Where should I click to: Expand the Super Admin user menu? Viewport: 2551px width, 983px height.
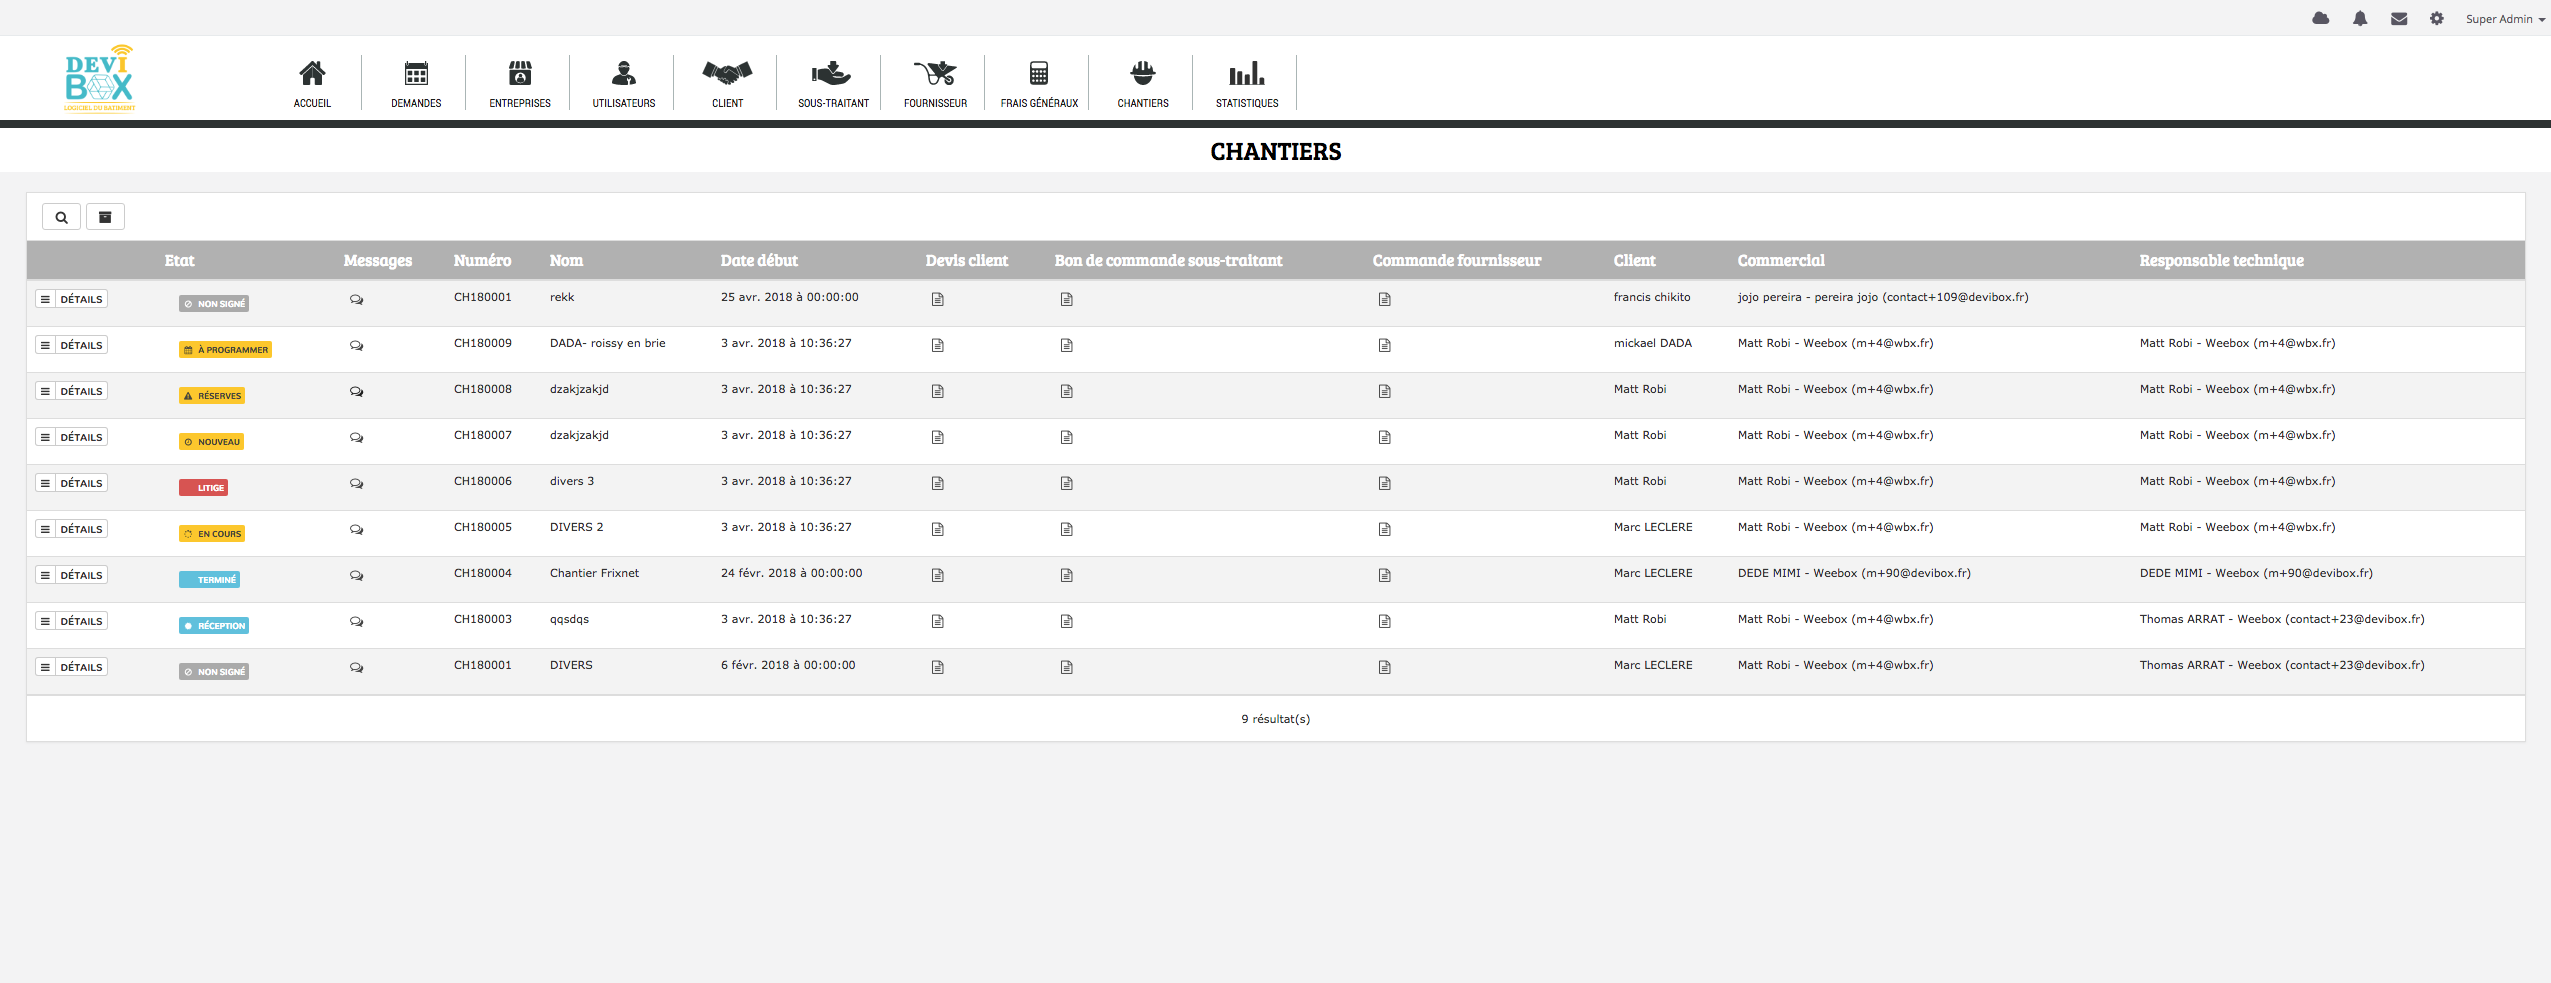[2505, 19]
